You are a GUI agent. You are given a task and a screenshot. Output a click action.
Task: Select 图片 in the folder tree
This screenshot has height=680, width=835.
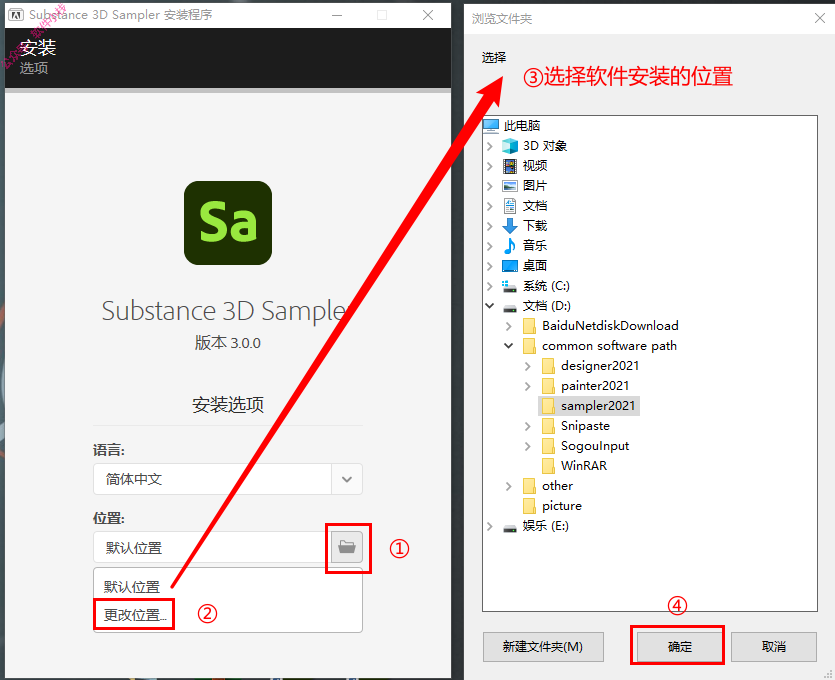pyautogui.click(x=535, y=186)
